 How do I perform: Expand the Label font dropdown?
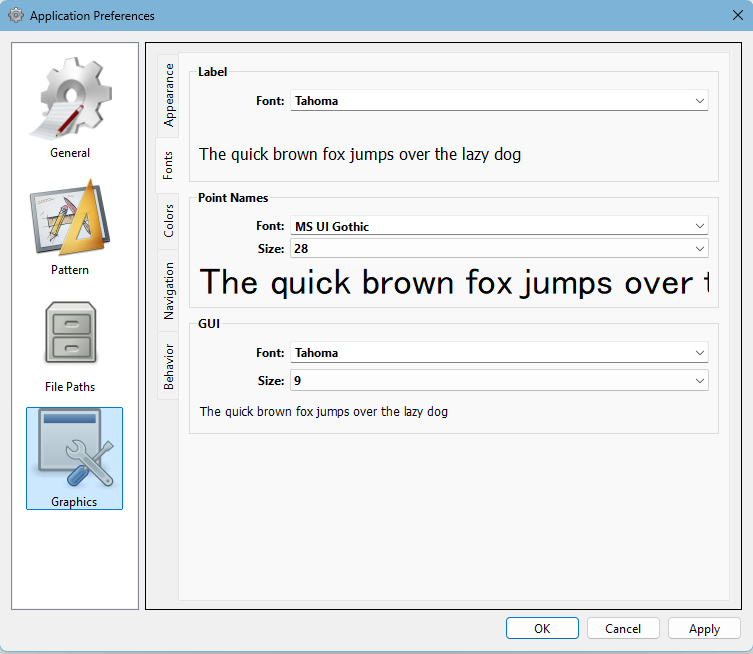[x=499, y=100]
